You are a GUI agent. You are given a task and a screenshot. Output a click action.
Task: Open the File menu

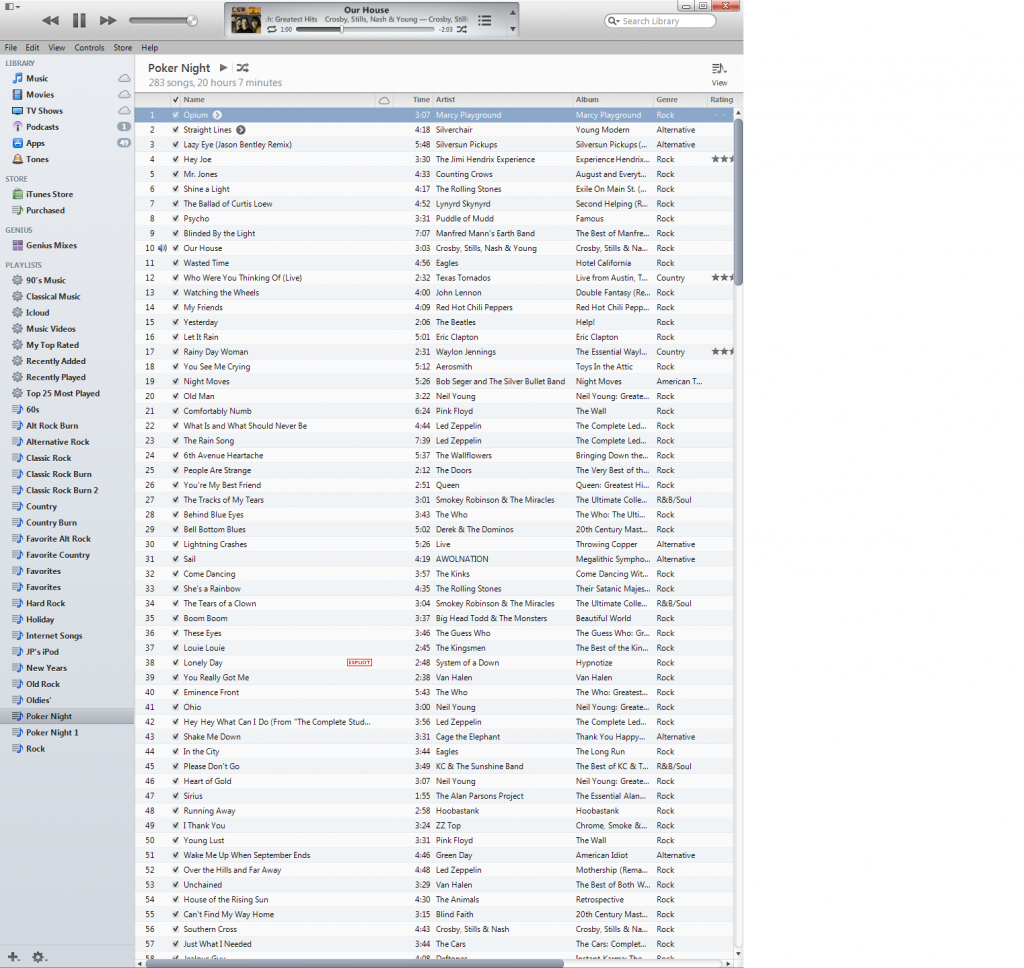[11, 48]
